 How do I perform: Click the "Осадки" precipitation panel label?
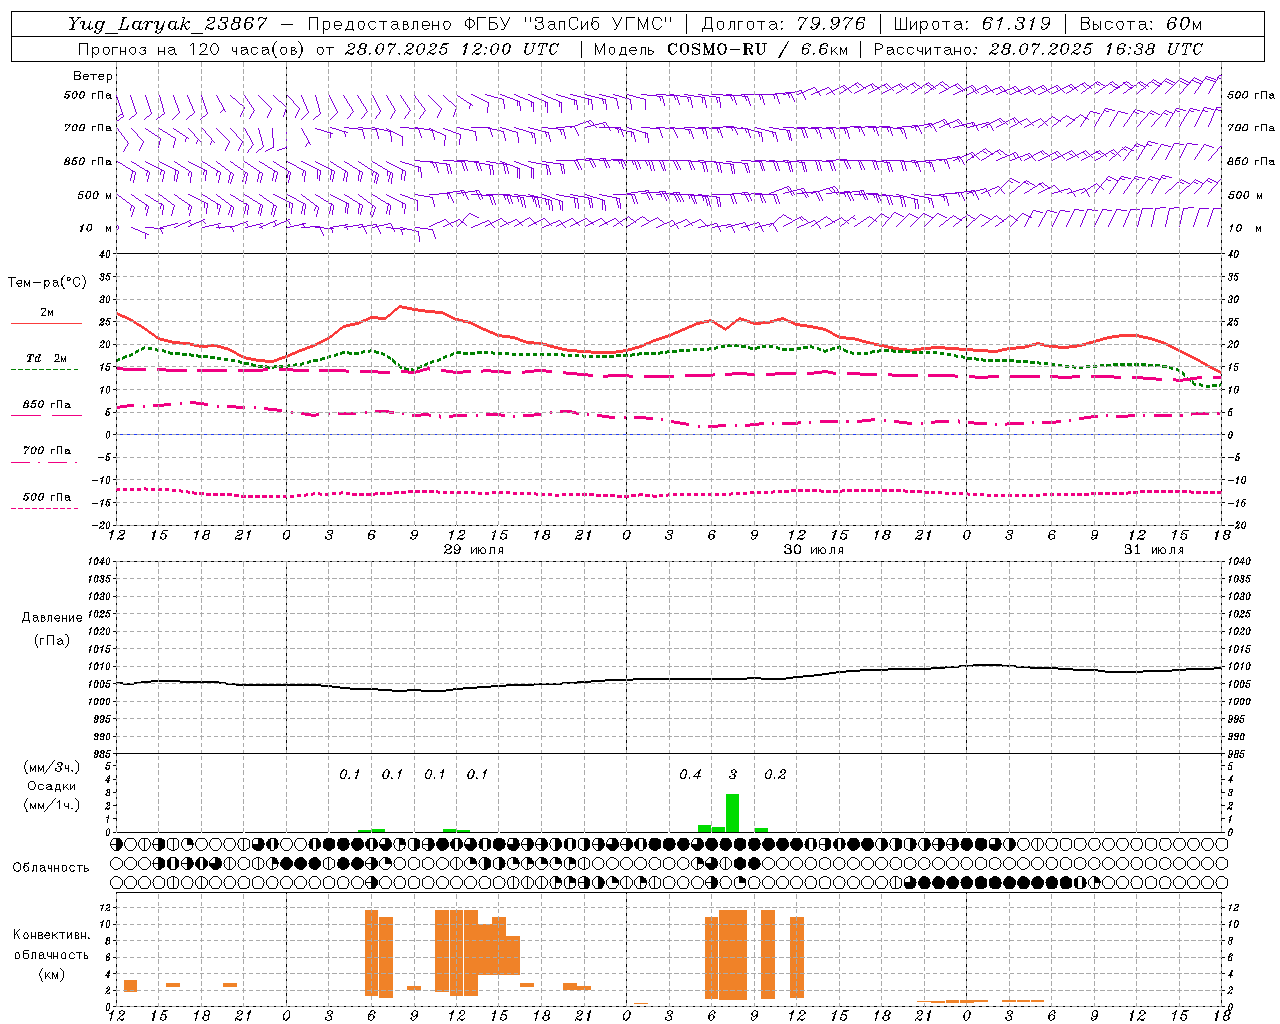click(x=52, y=786)
